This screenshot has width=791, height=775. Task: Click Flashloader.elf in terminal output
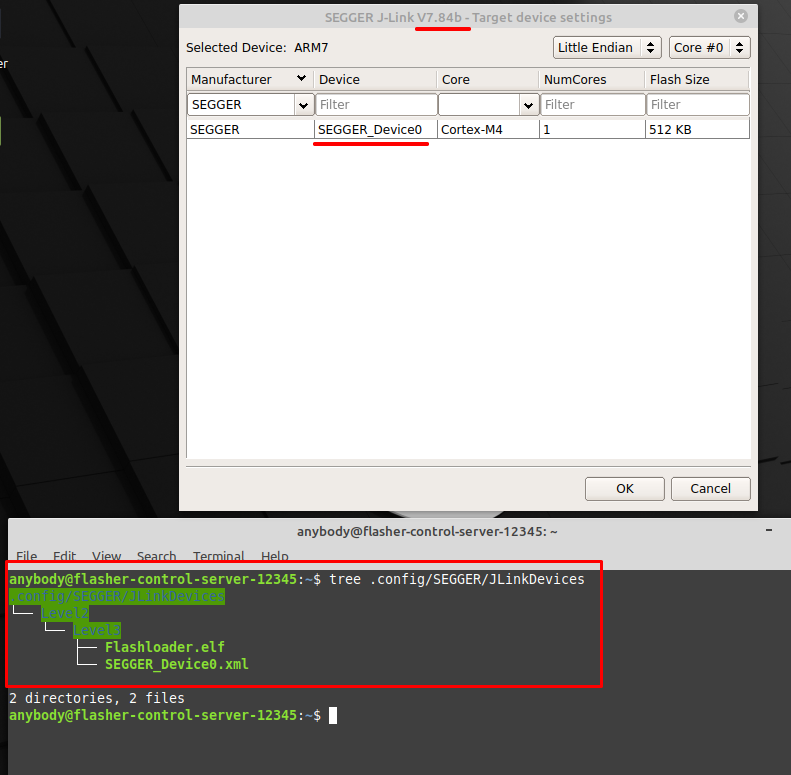(x=164, y=647)
